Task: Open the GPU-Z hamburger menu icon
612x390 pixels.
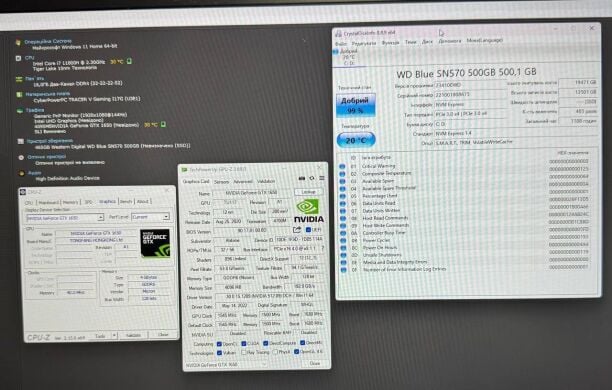Action: tap(322, 178)
